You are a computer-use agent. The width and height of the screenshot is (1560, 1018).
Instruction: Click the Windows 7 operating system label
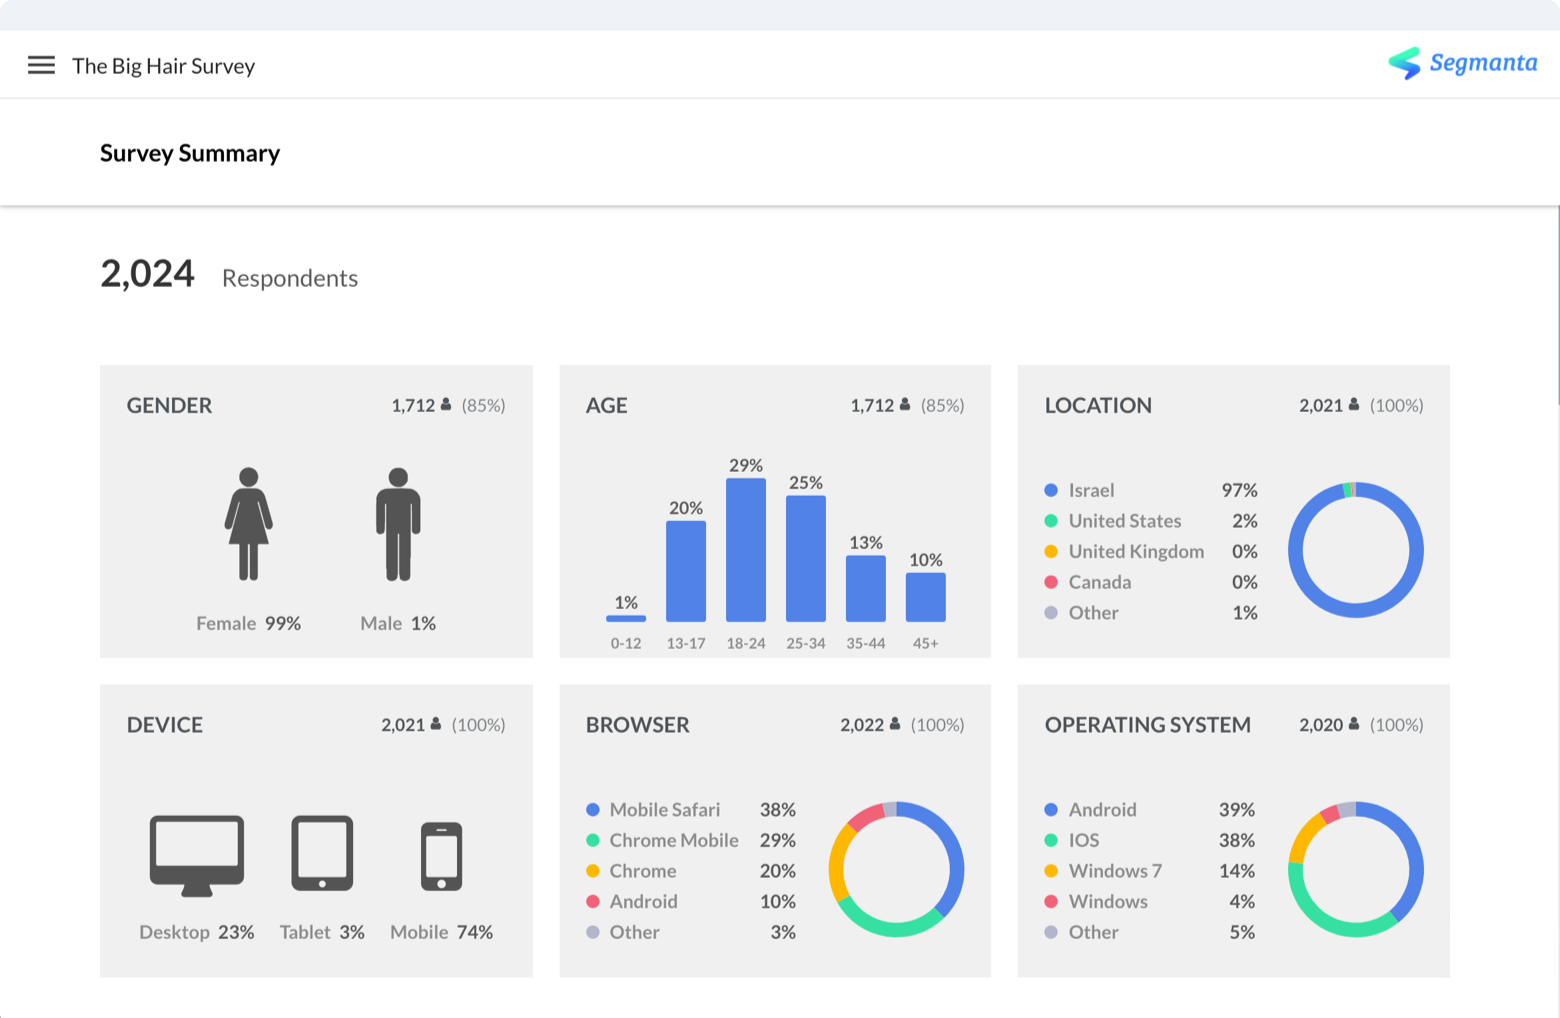point(1115,871)
